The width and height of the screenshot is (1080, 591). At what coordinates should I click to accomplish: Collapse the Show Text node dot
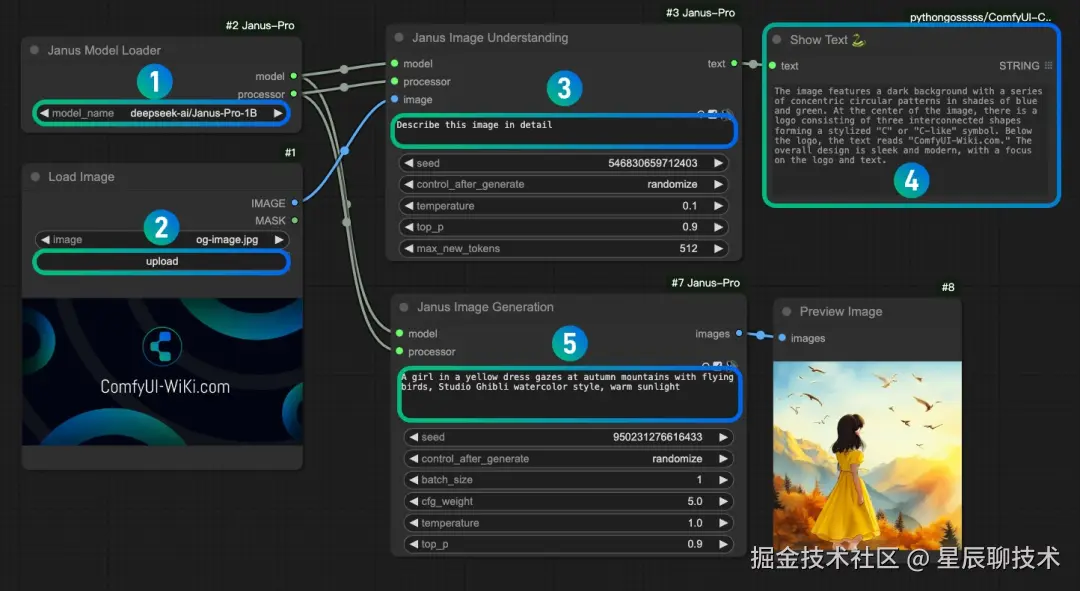click(777, 40)
